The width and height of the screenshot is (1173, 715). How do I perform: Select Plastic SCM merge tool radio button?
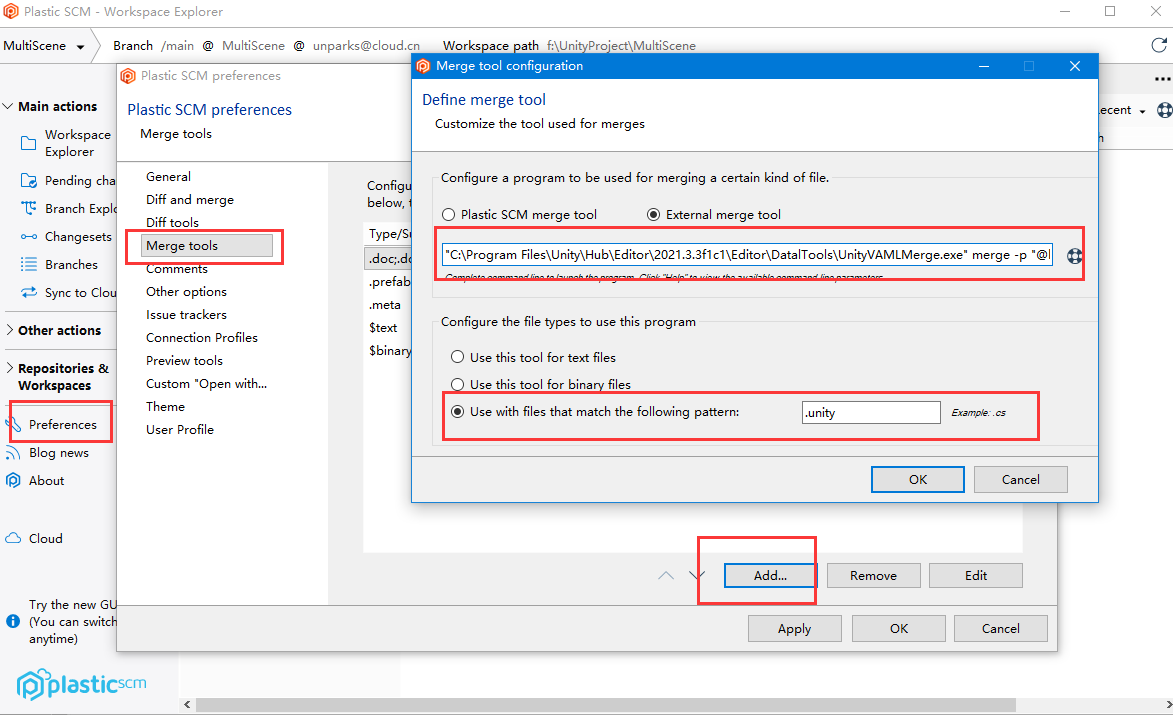448,215
